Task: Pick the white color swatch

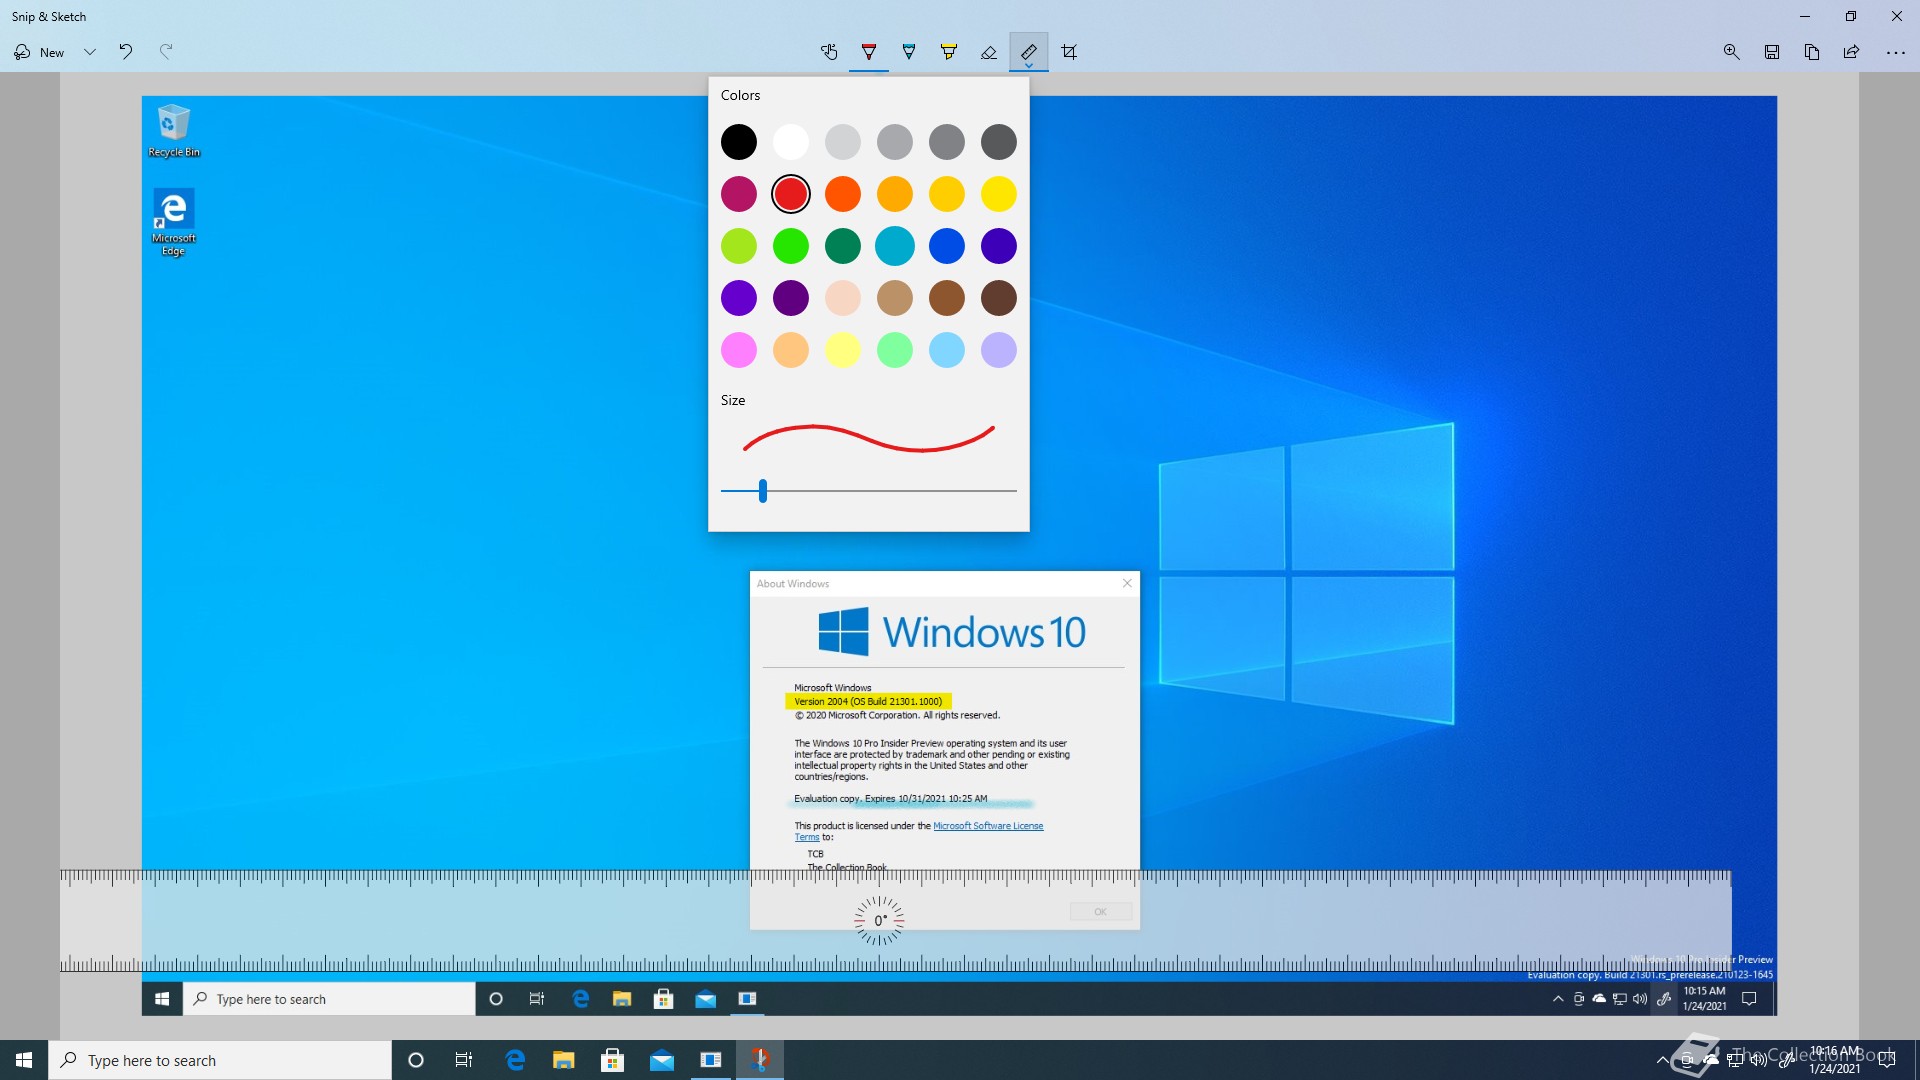Action: 791,142
